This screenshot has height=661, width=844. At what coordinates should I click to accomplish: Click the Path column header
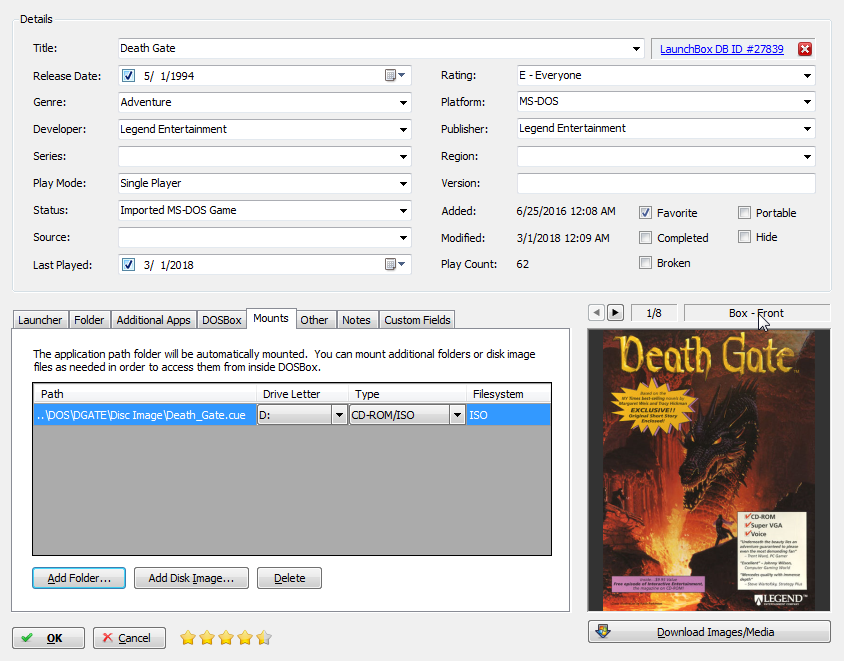[144, 394]
